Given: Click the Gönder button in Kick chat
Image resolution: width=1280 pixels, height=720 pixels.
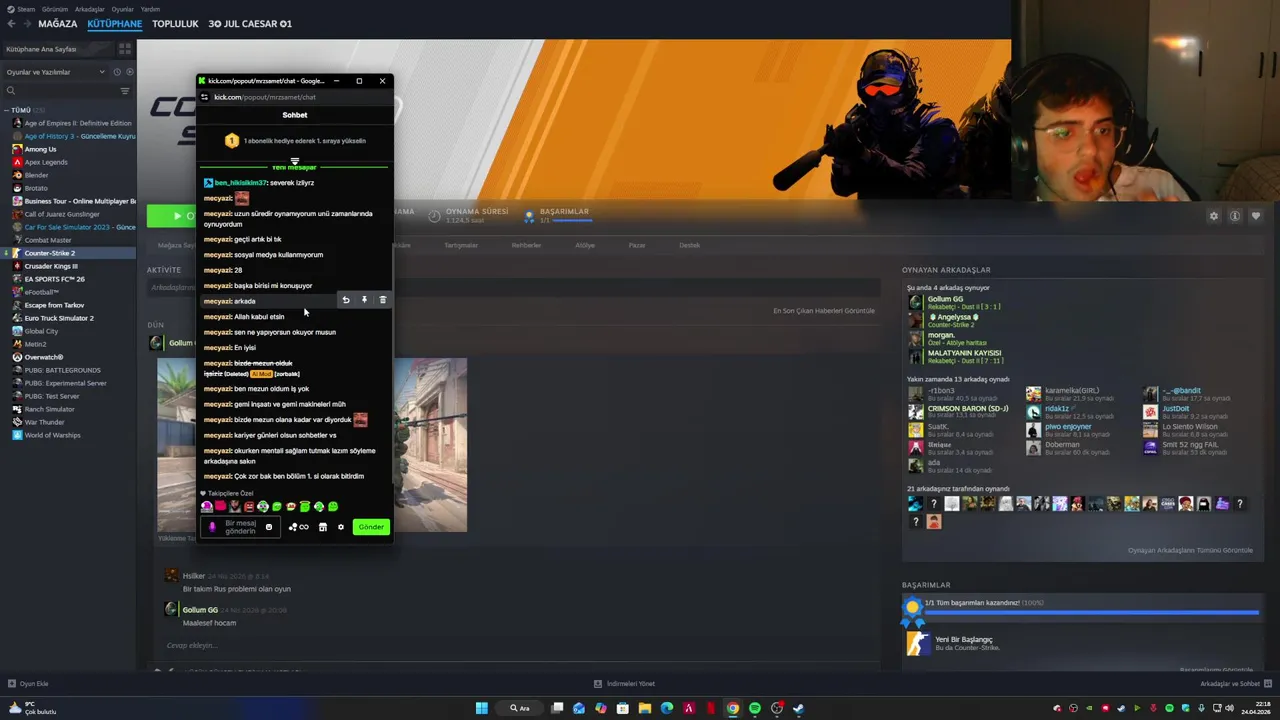Looking at the screenshot, I should (x=371, y=527).
